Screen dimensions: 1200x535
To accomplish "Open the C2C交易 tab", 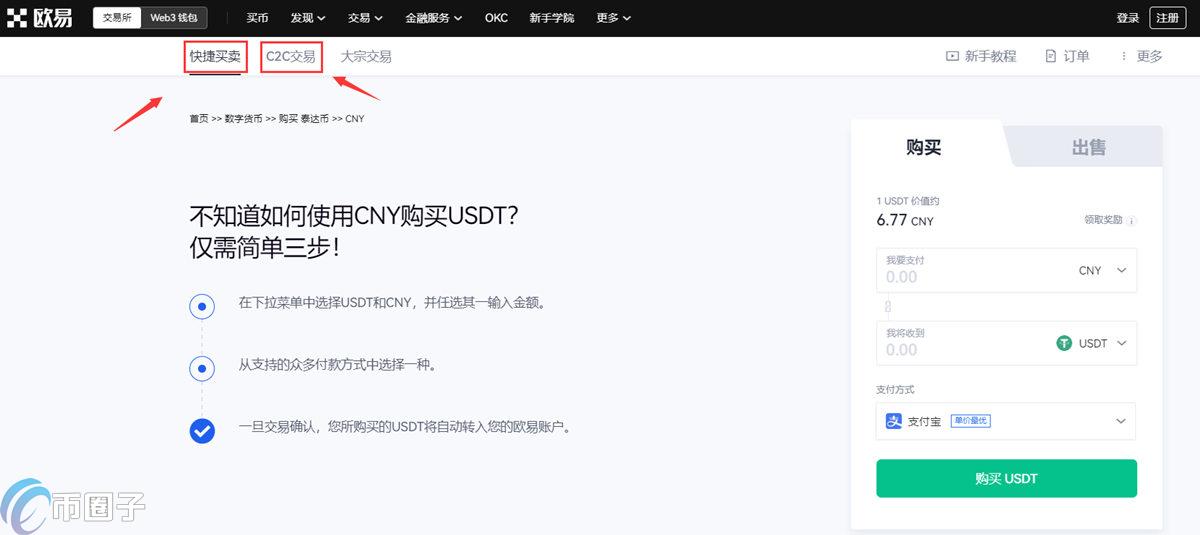I will tap(291, 57).
